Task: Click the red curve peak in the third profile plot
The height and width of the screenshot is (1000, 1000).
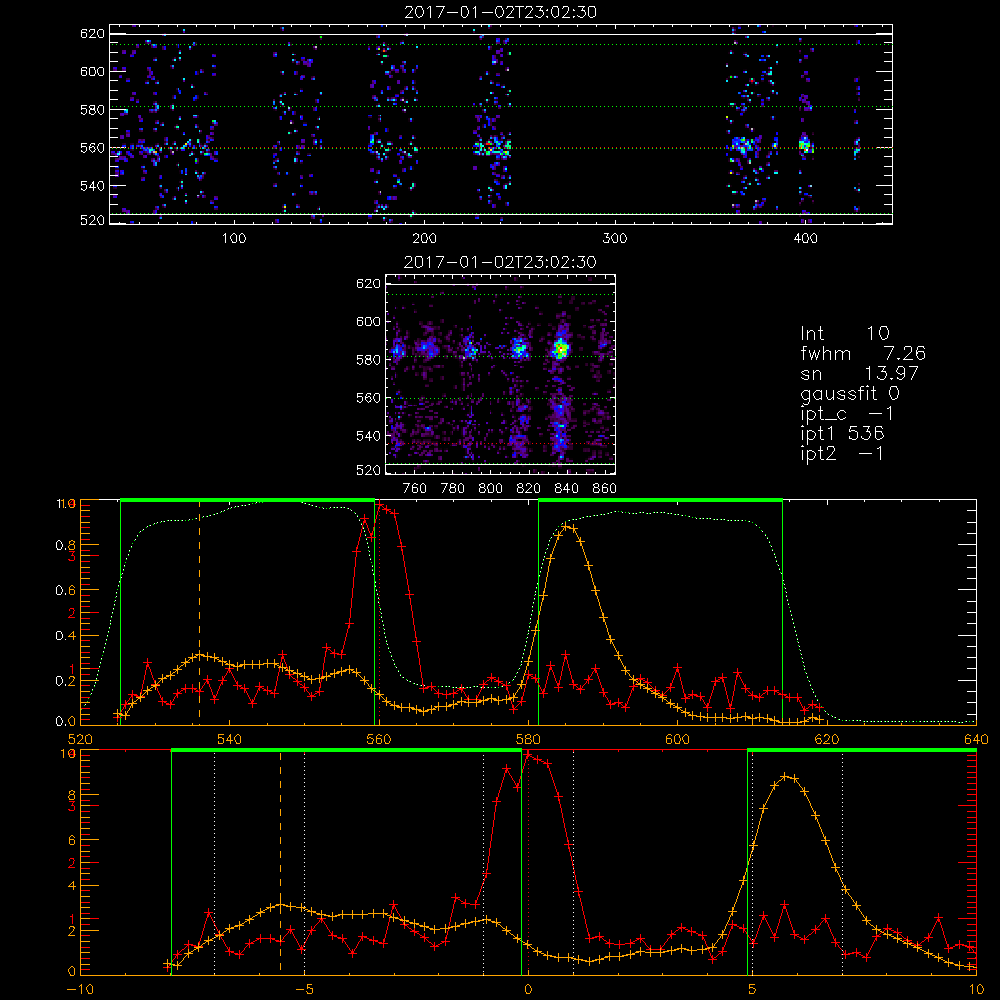Action: (380, 504)
